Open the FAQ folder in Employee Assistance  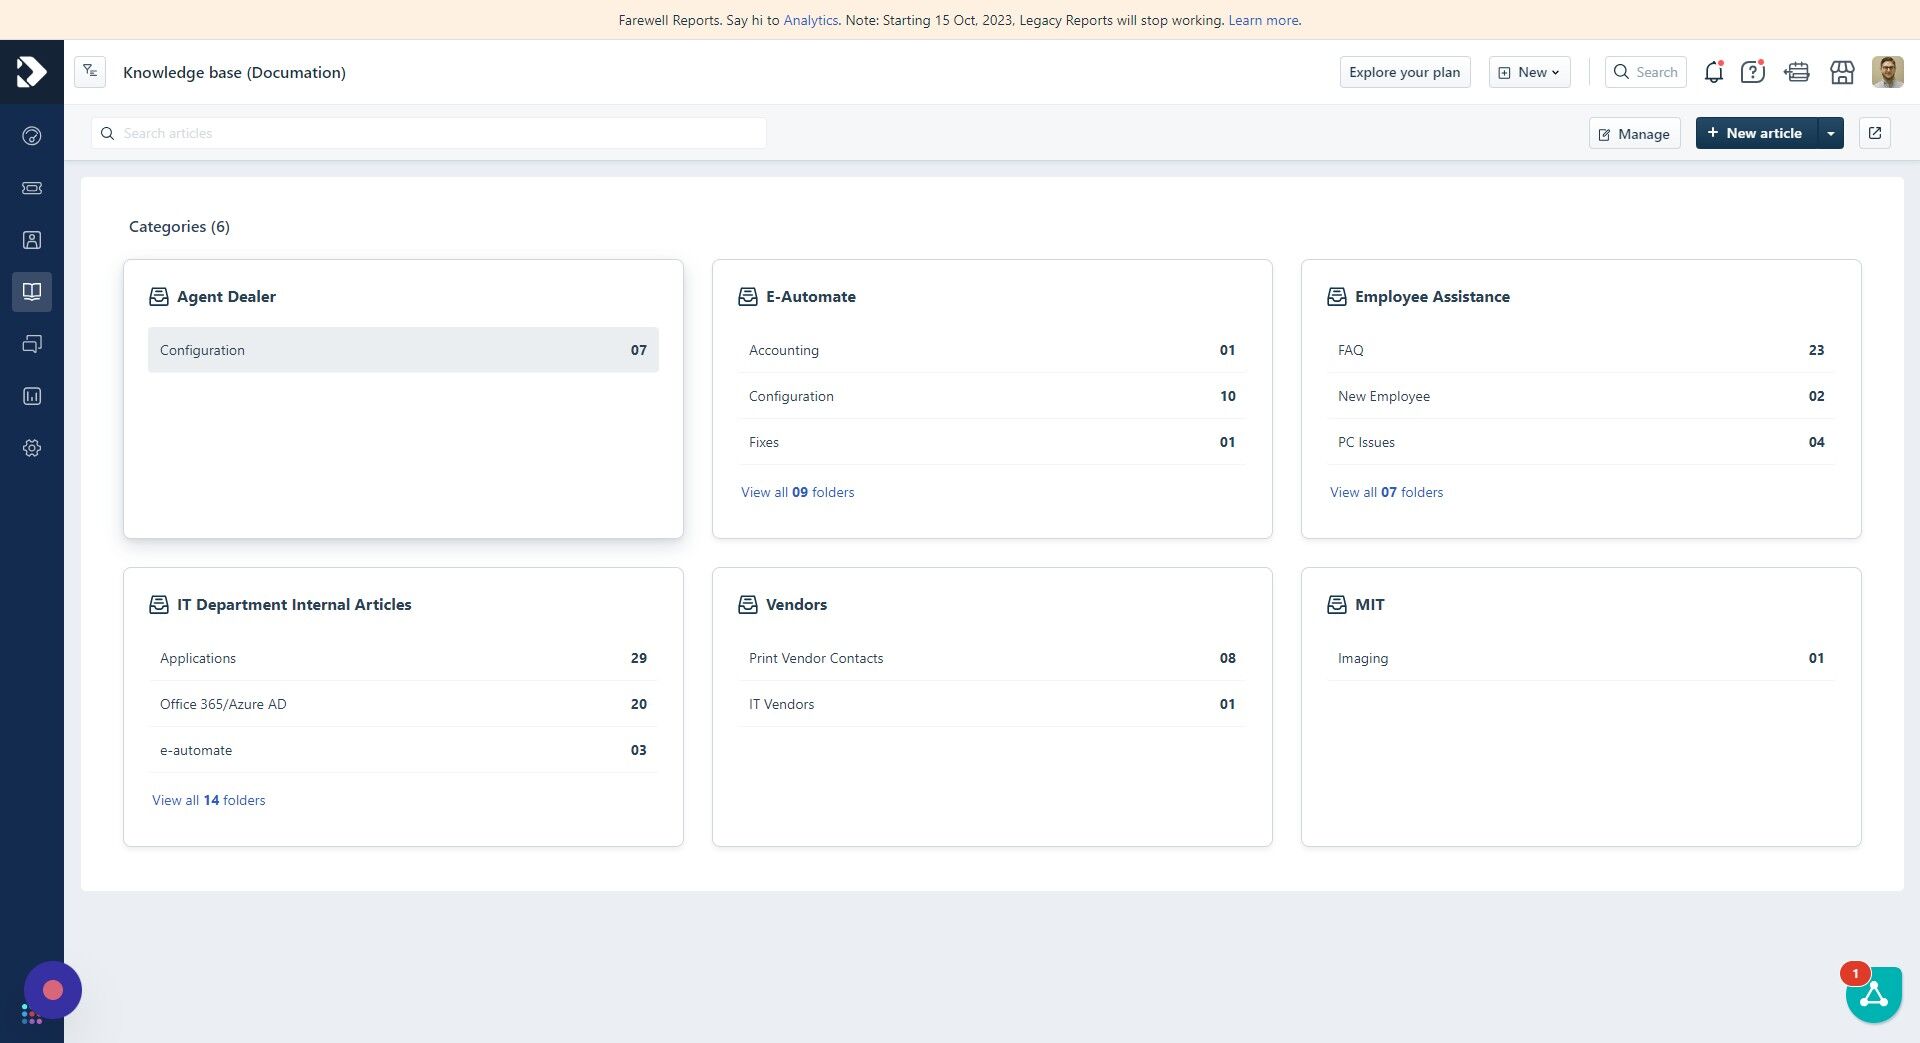click(x=1578, y=349)
